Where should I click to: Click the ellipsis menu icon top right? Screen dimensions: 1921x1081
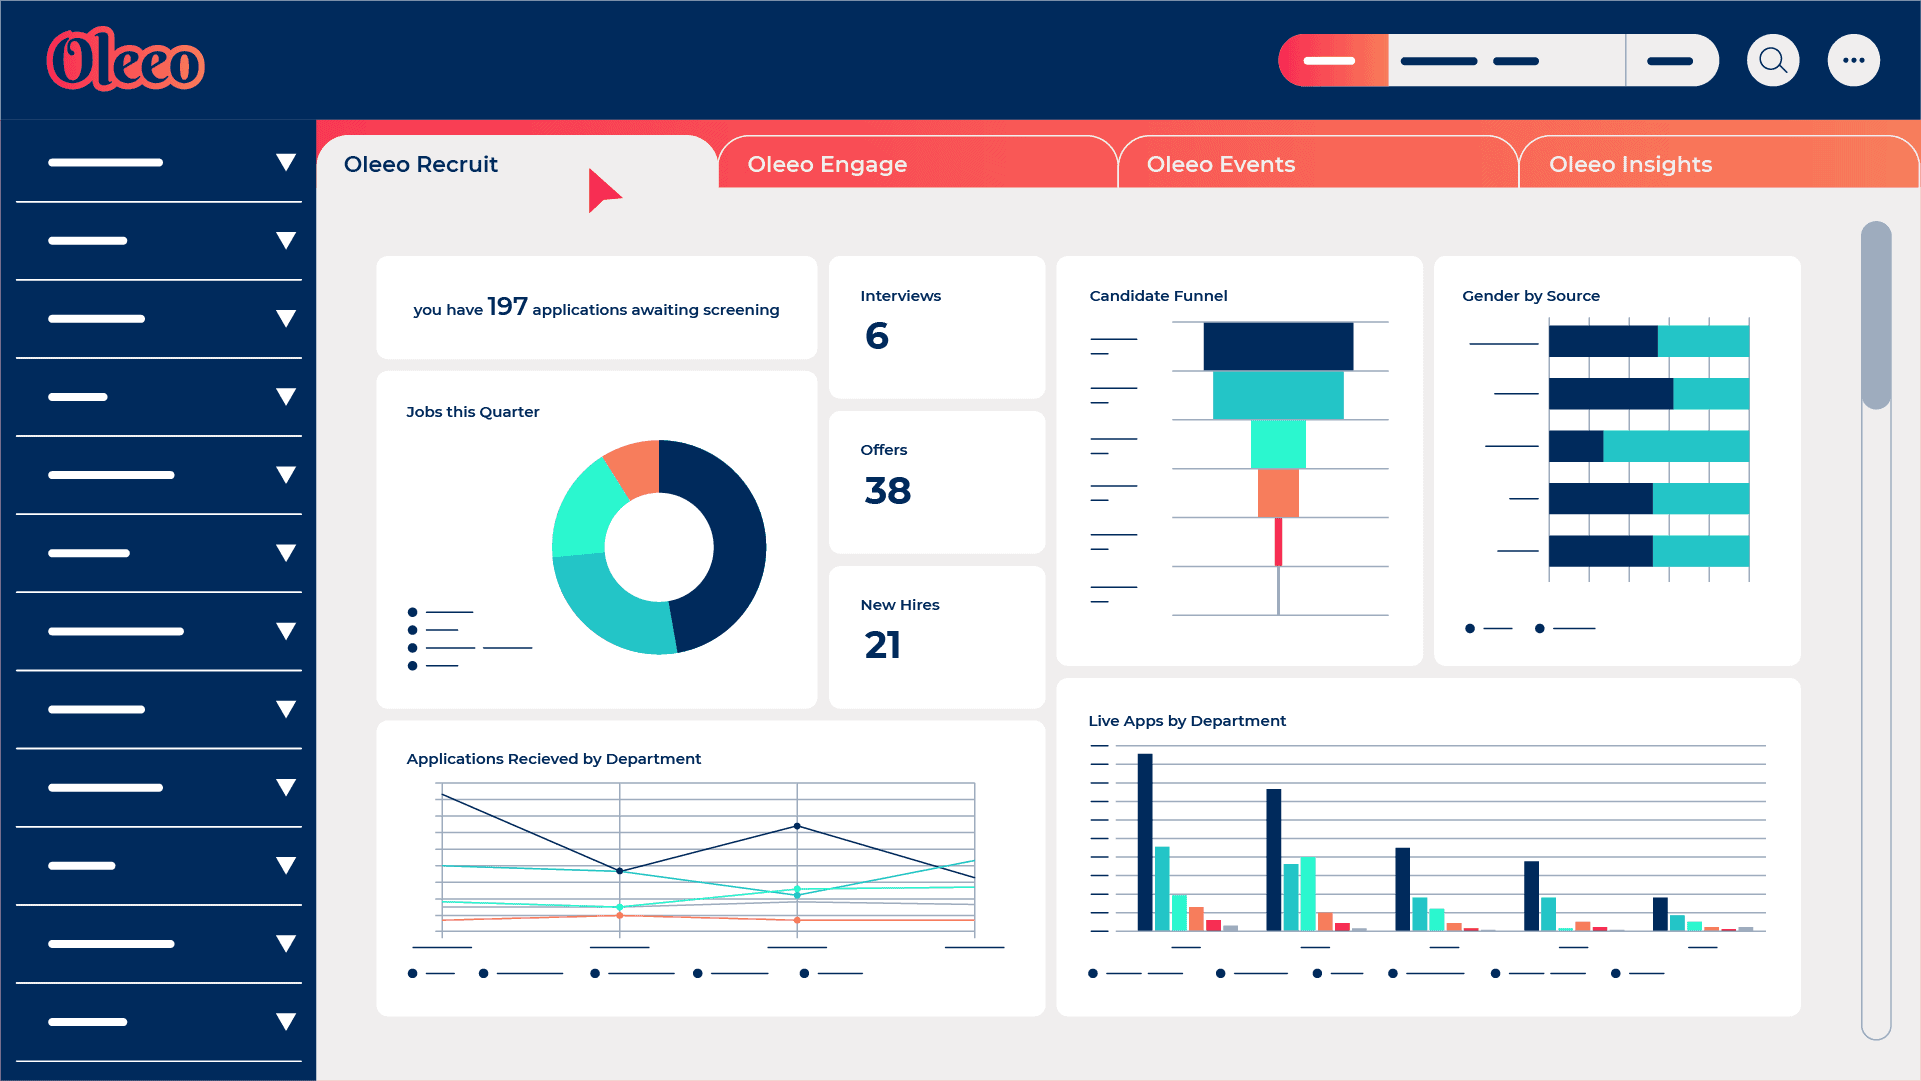click(1854, 60)
